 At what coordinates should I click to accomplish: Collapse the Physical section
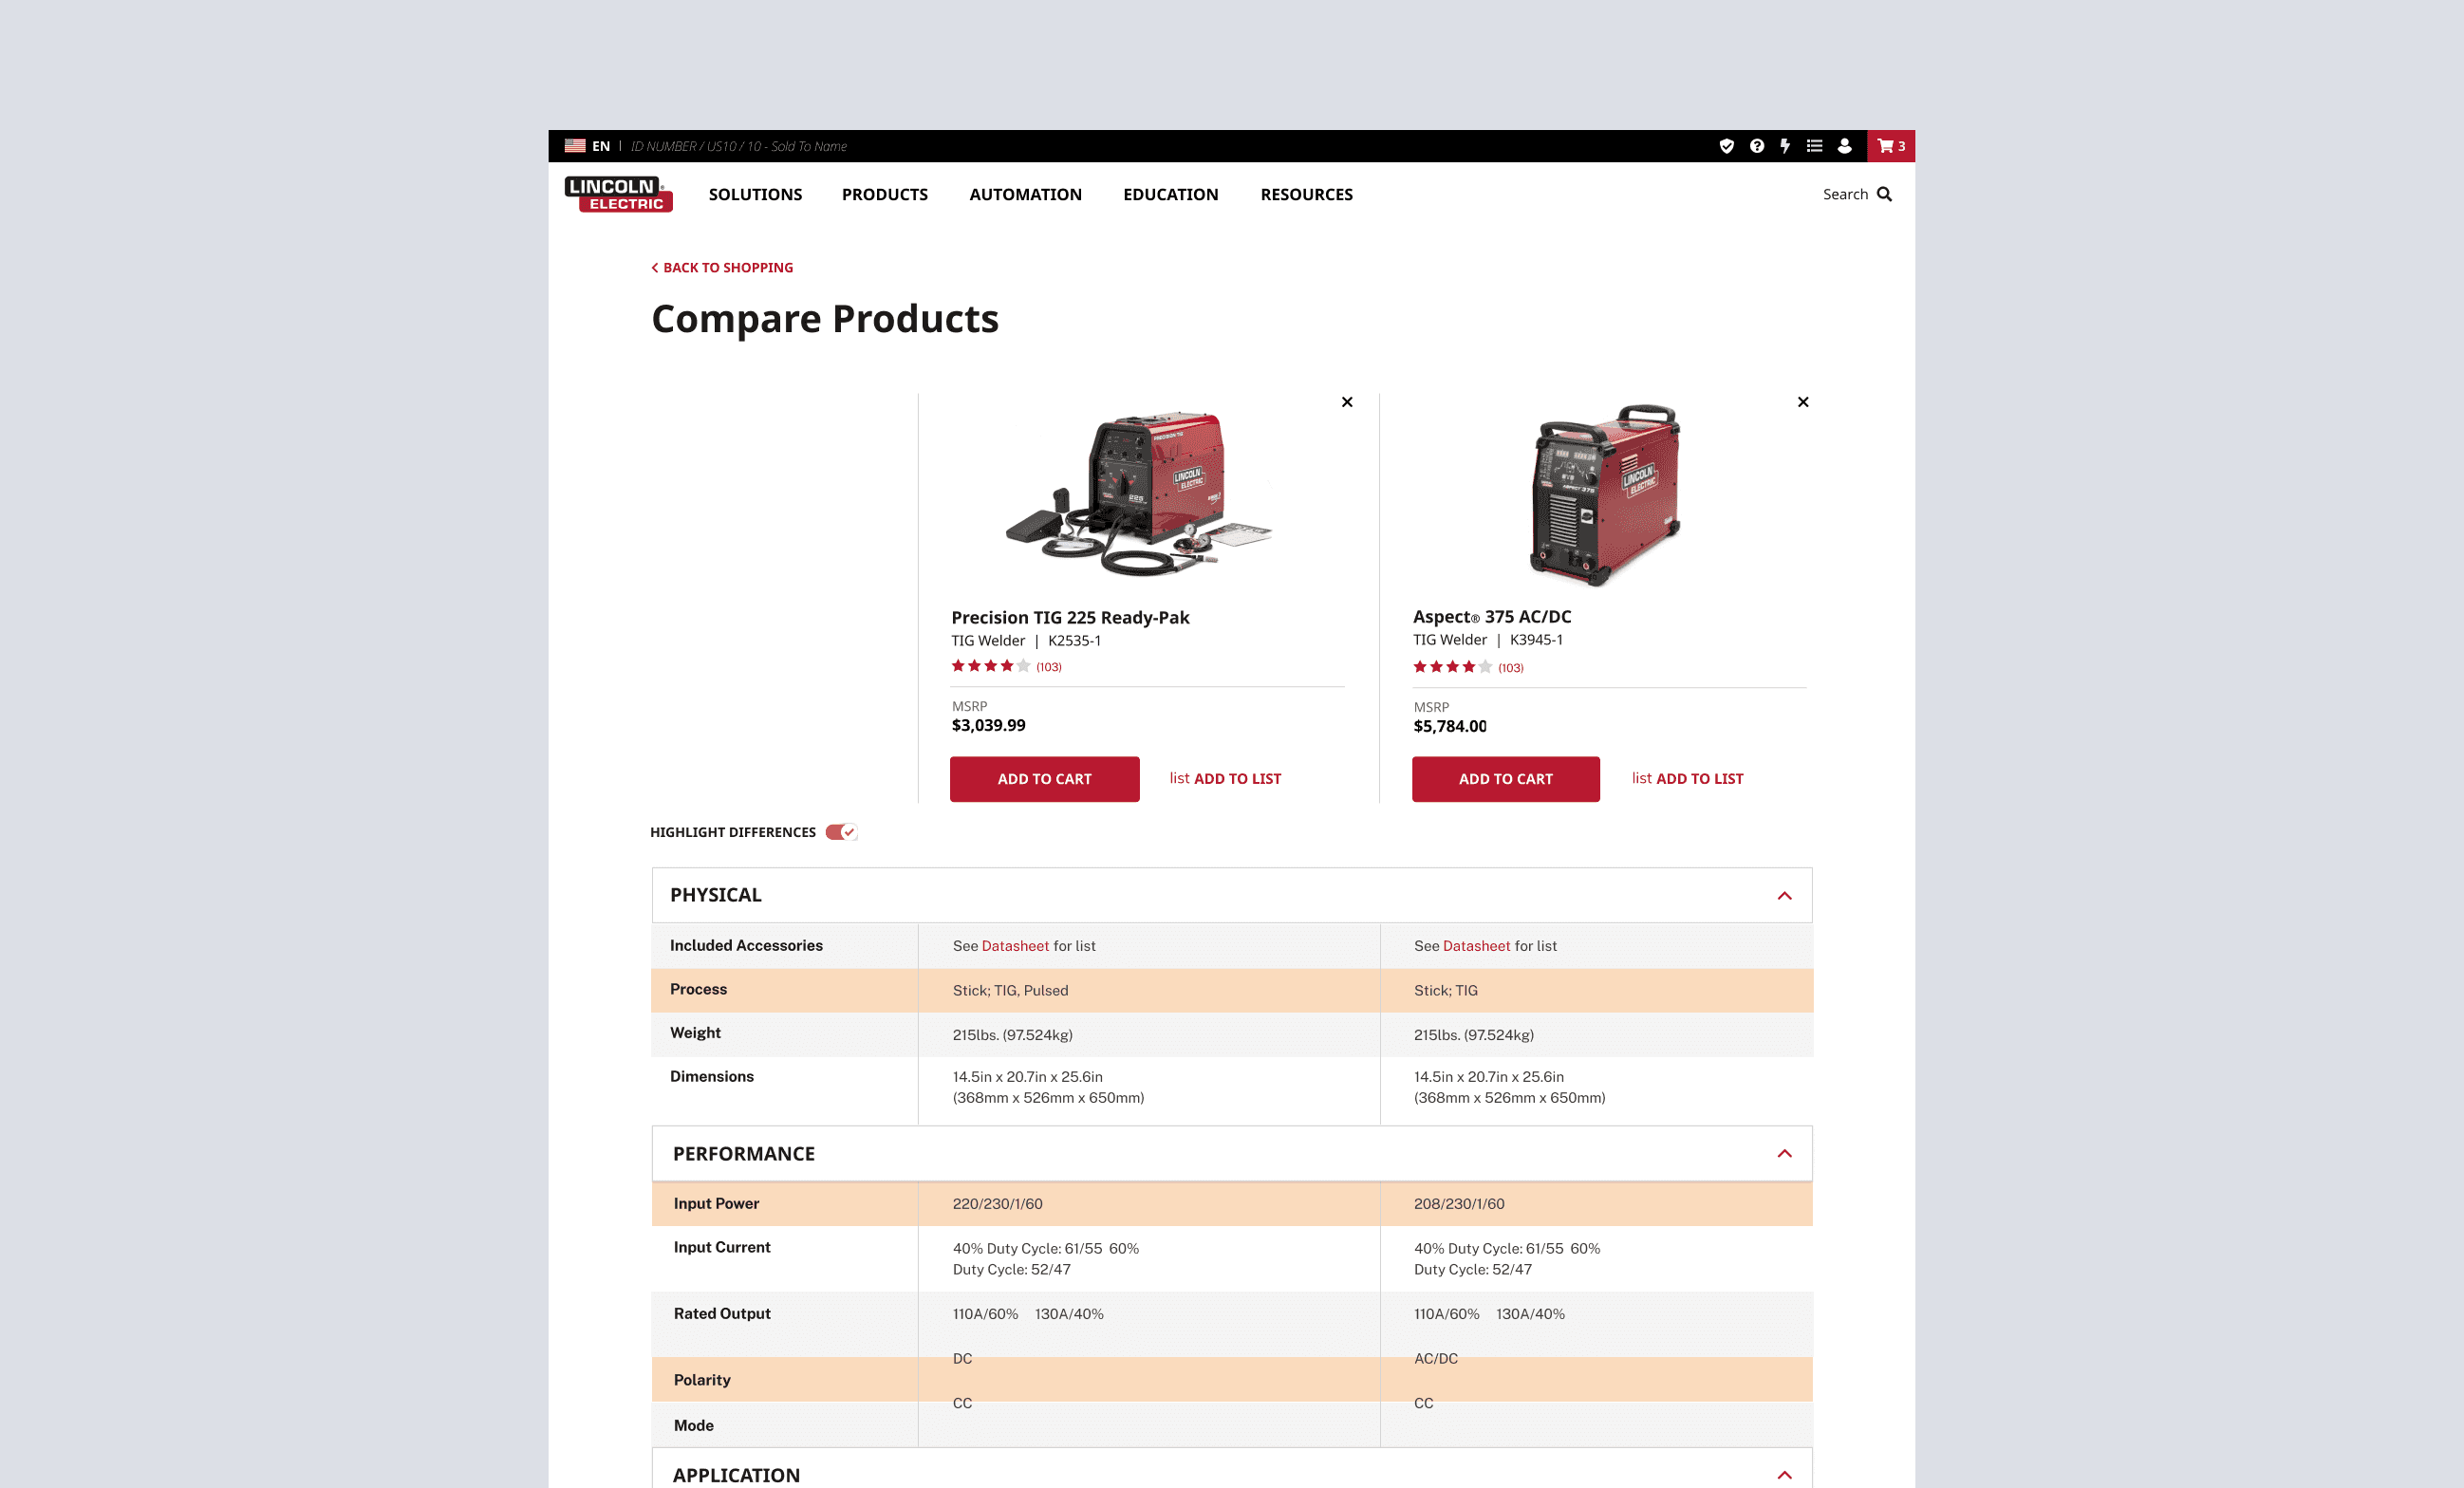pyautogui.click(x=1784, y=896)
